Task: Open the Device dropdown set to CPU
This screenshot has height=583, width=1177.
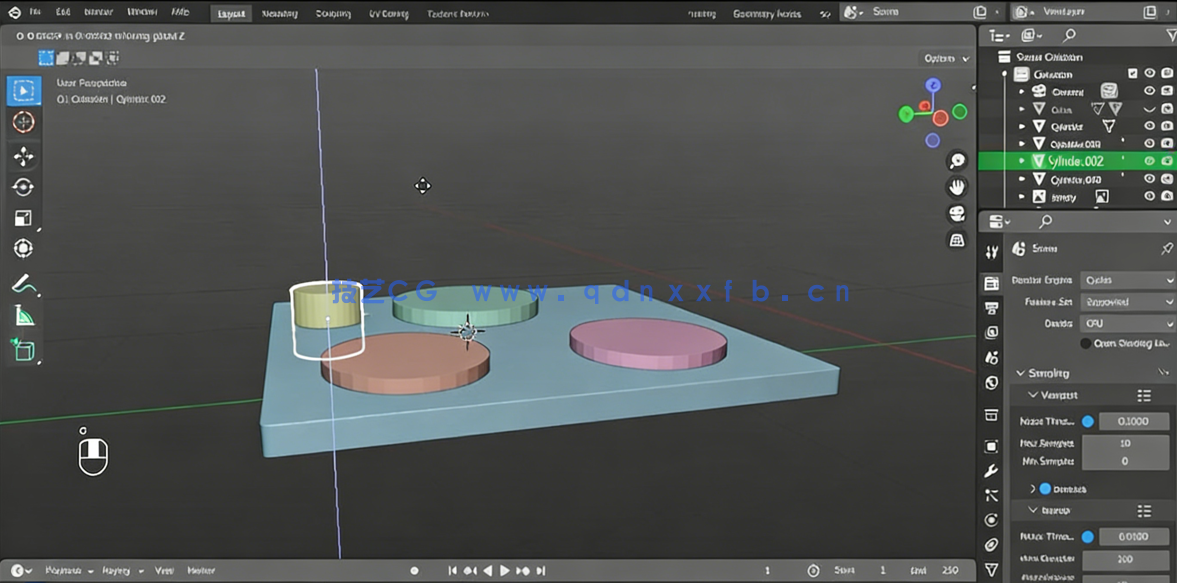Action: (x=1128, y=322)
